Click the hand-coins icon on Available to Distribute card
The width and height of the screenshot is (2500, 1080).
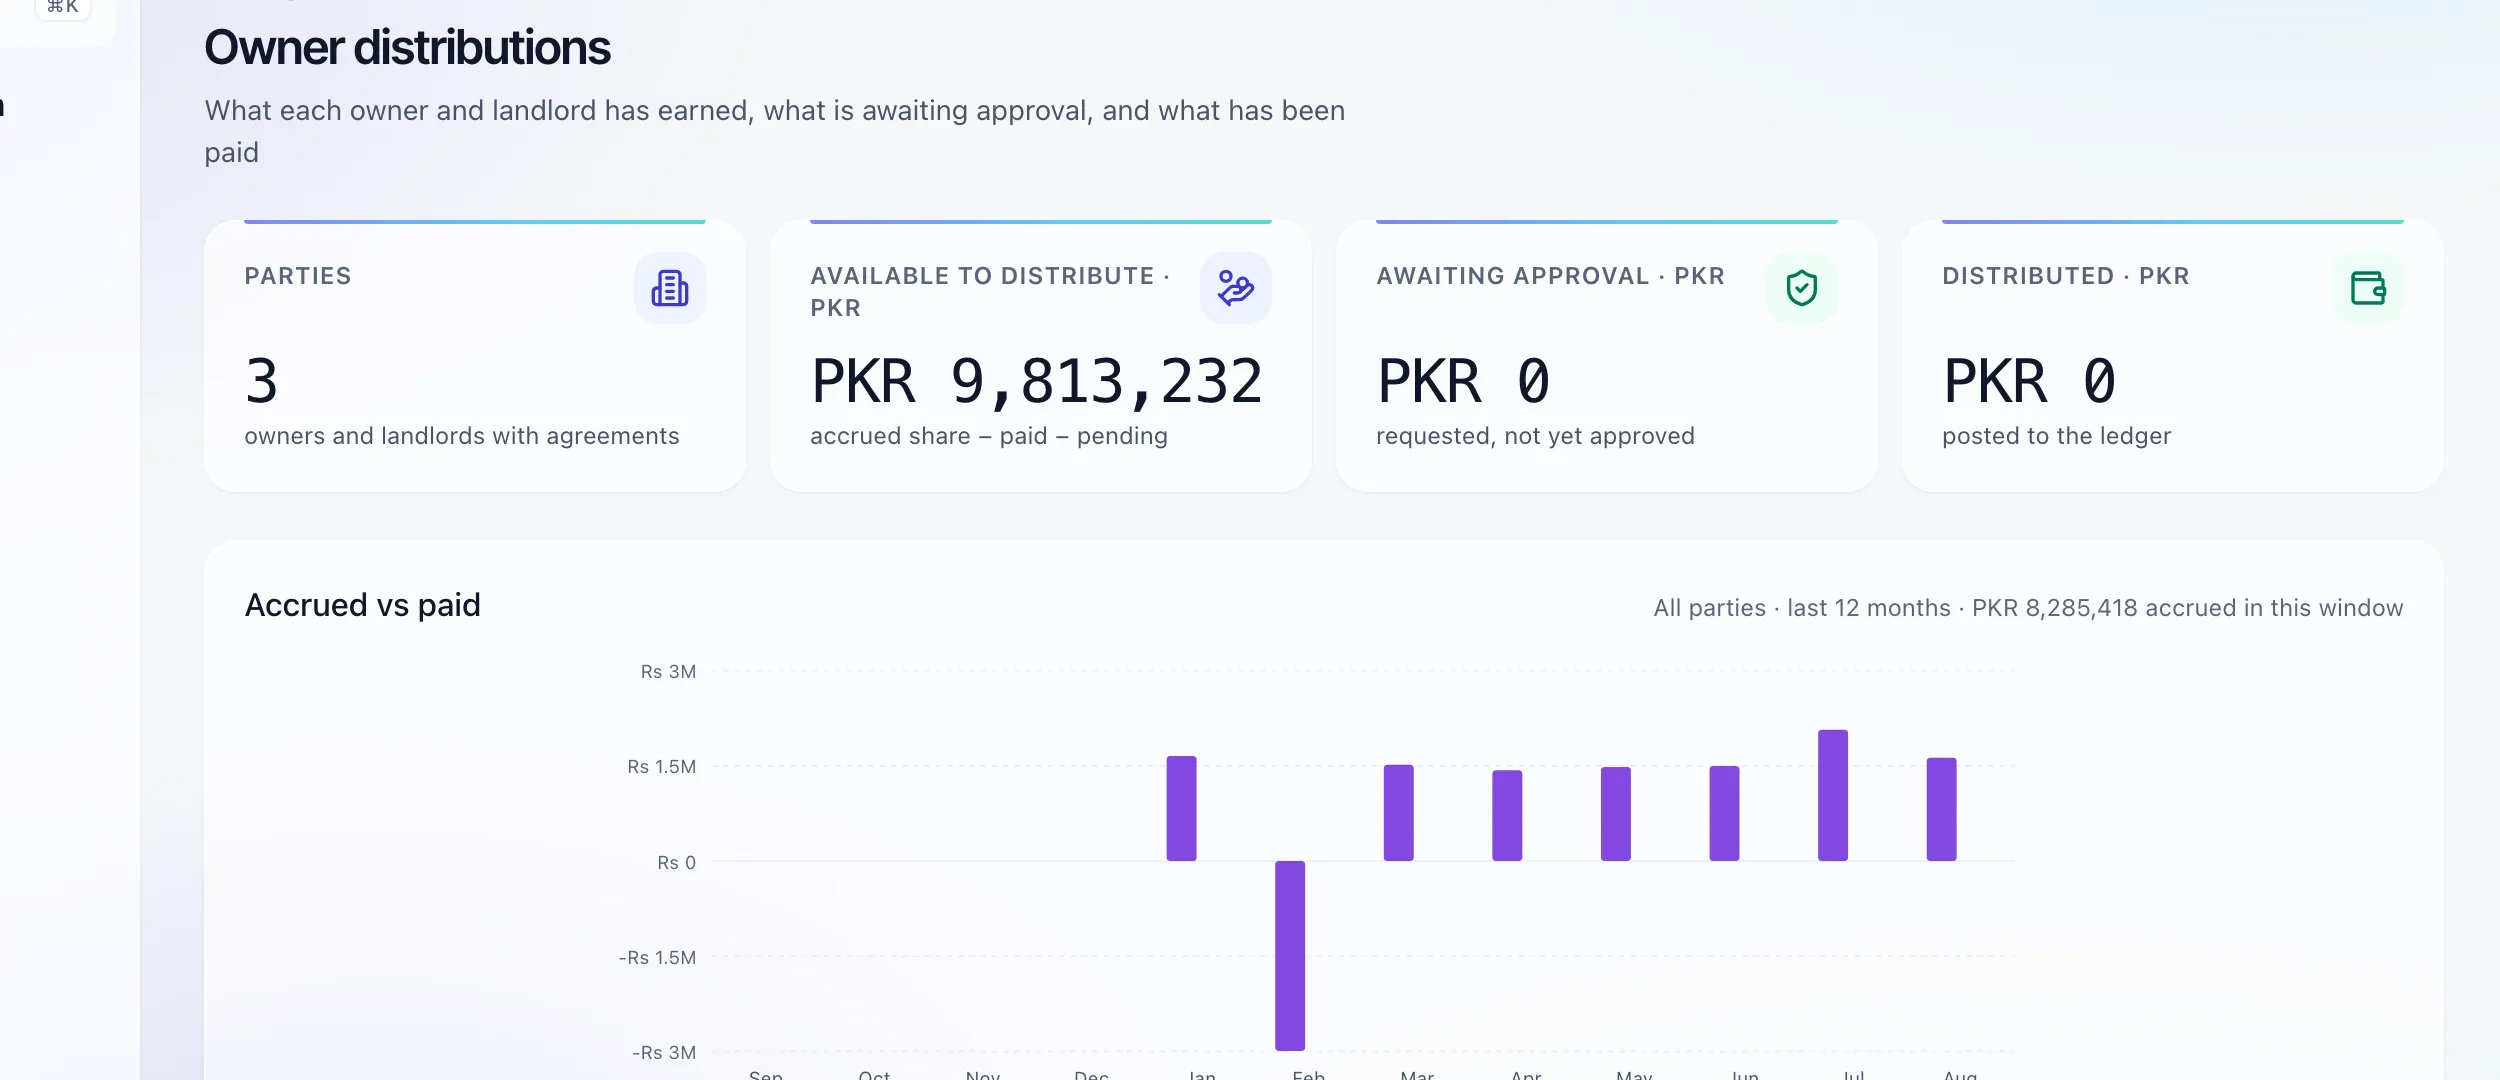click(1235, 288)
